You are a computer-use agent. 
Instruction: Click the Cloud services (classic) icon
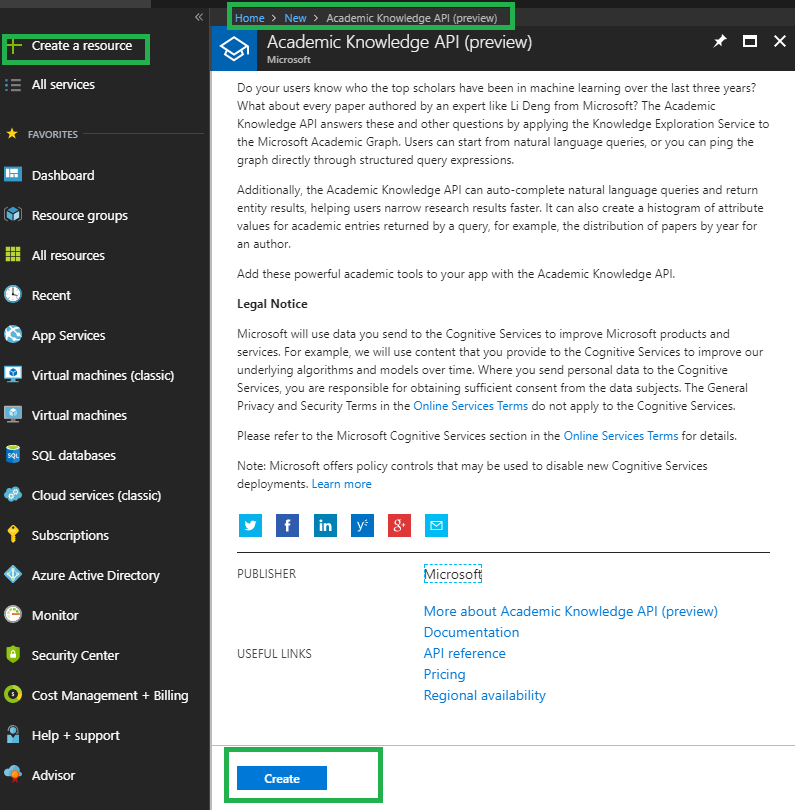tap(13, 494)
